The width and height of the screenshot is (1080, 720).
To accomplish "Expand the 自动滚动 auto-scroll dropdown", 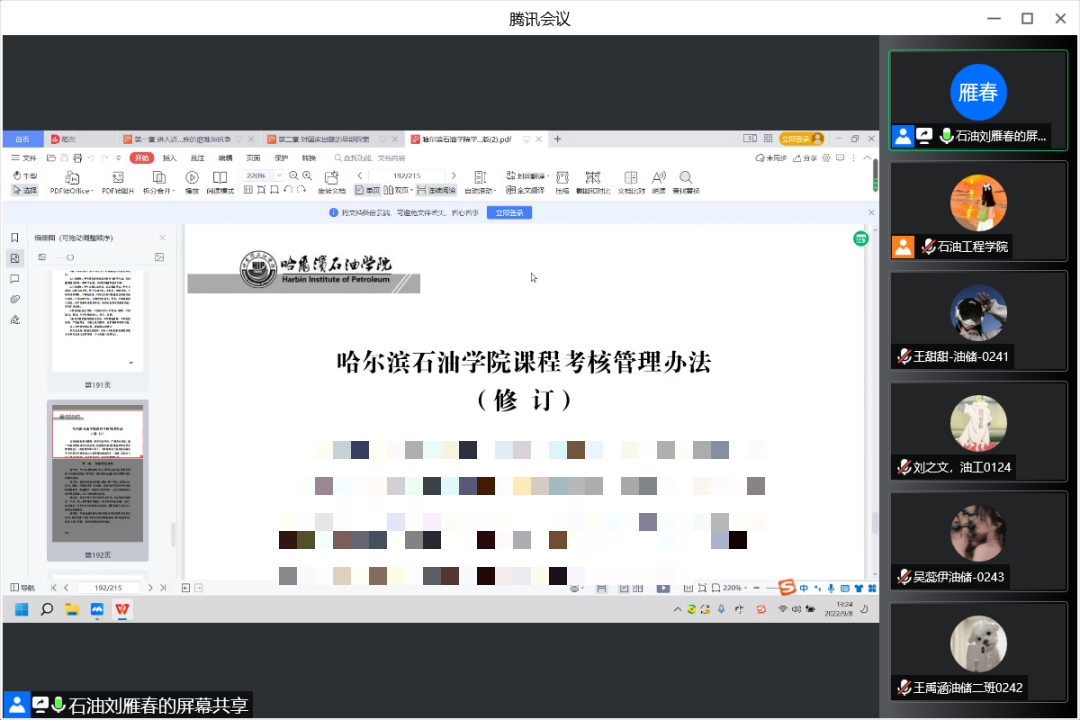I will click(480, 190).
